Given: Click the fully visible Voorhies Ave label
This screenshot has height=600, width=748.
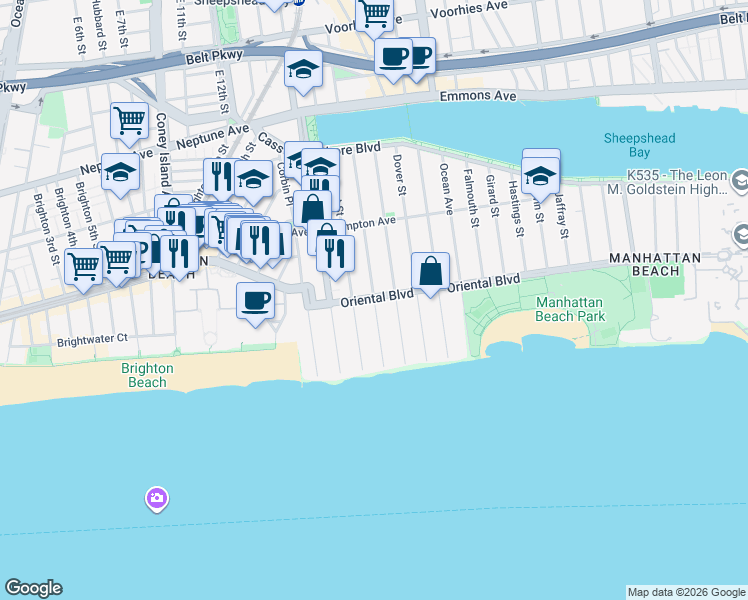Looking at the screenshot, I should (x=469, y=10).
